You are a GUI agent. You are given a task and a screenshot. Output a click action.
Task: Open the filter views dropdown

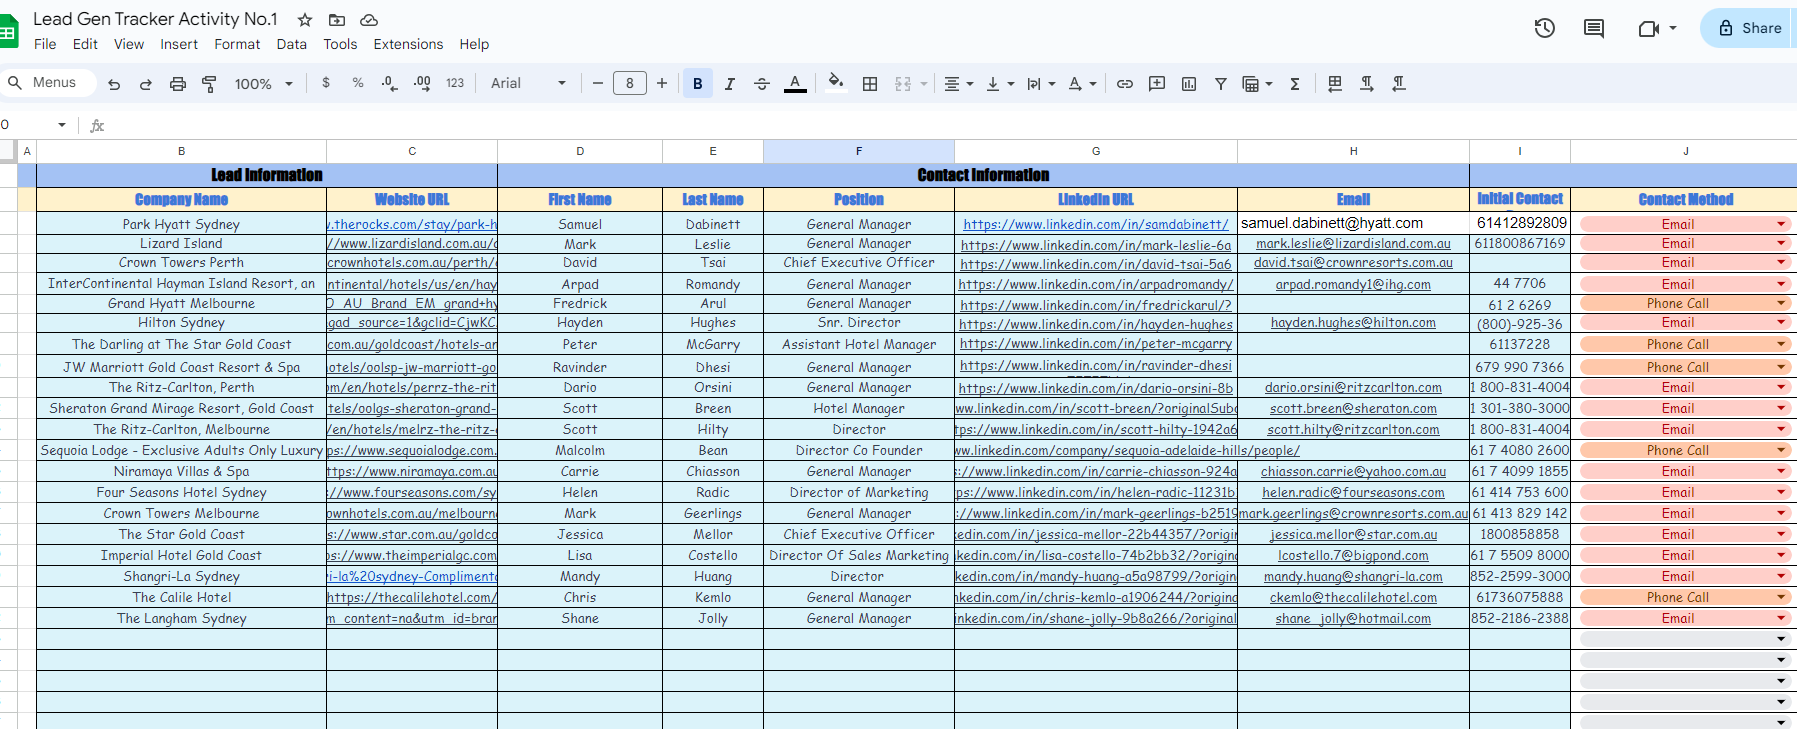click(x=1257, y=84)
